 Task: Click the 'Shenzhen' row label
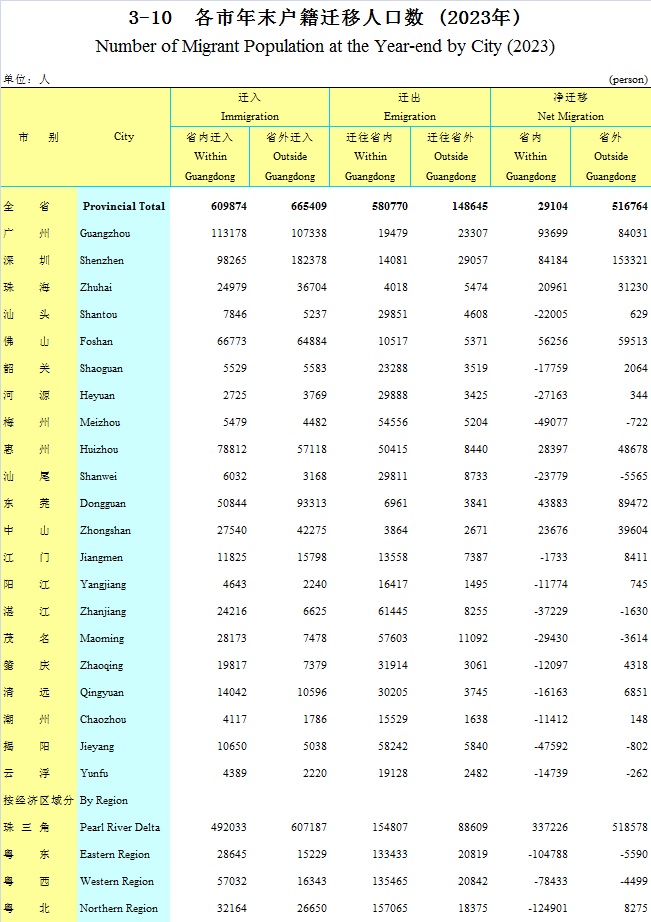[x=102, y=260]
